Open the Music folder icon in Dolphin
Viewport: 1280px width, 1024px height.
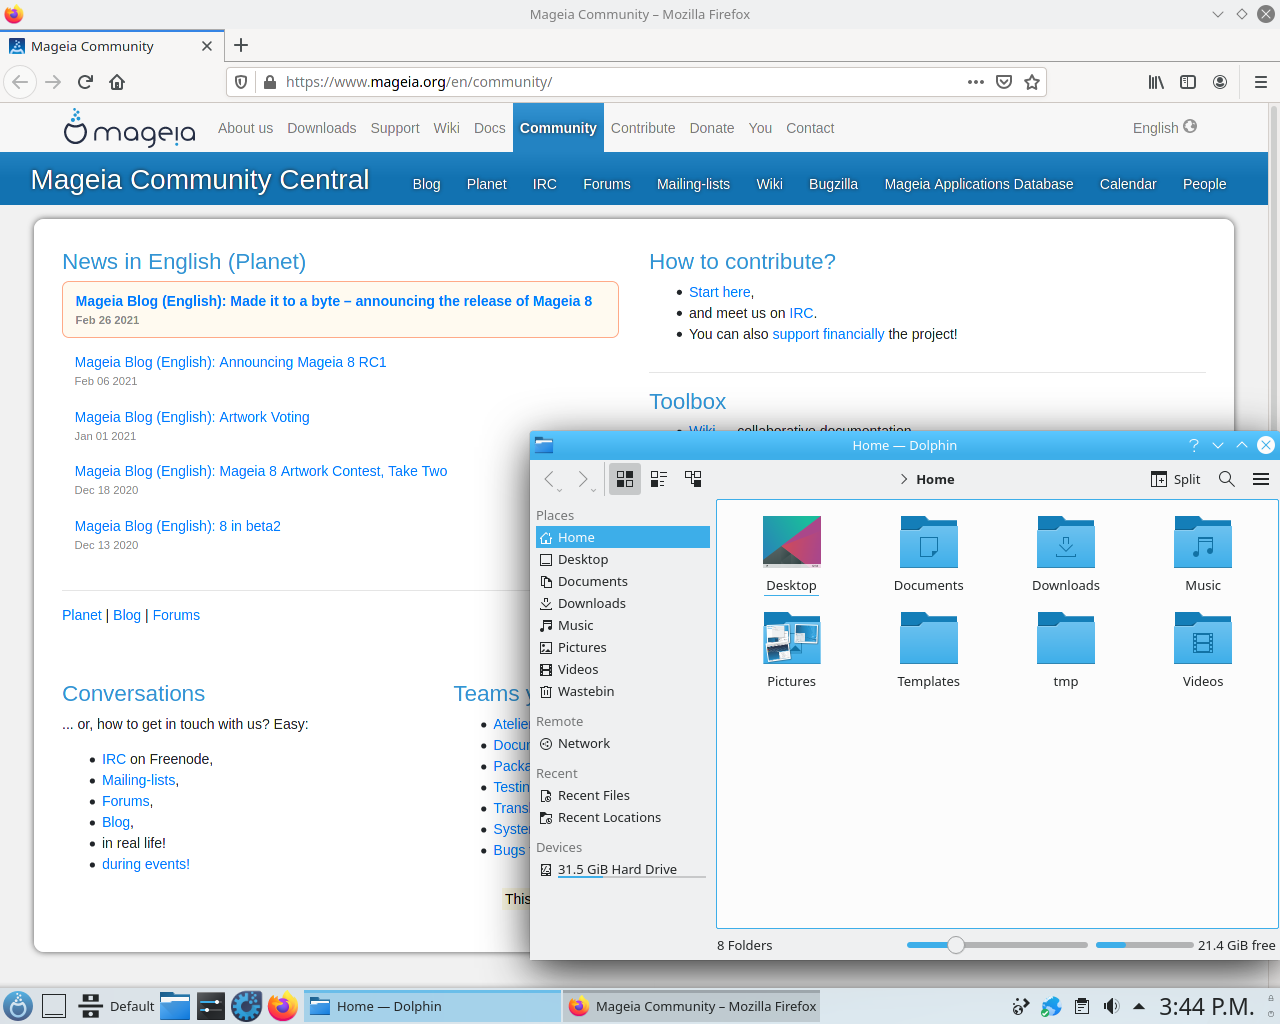pos(1203,542)
